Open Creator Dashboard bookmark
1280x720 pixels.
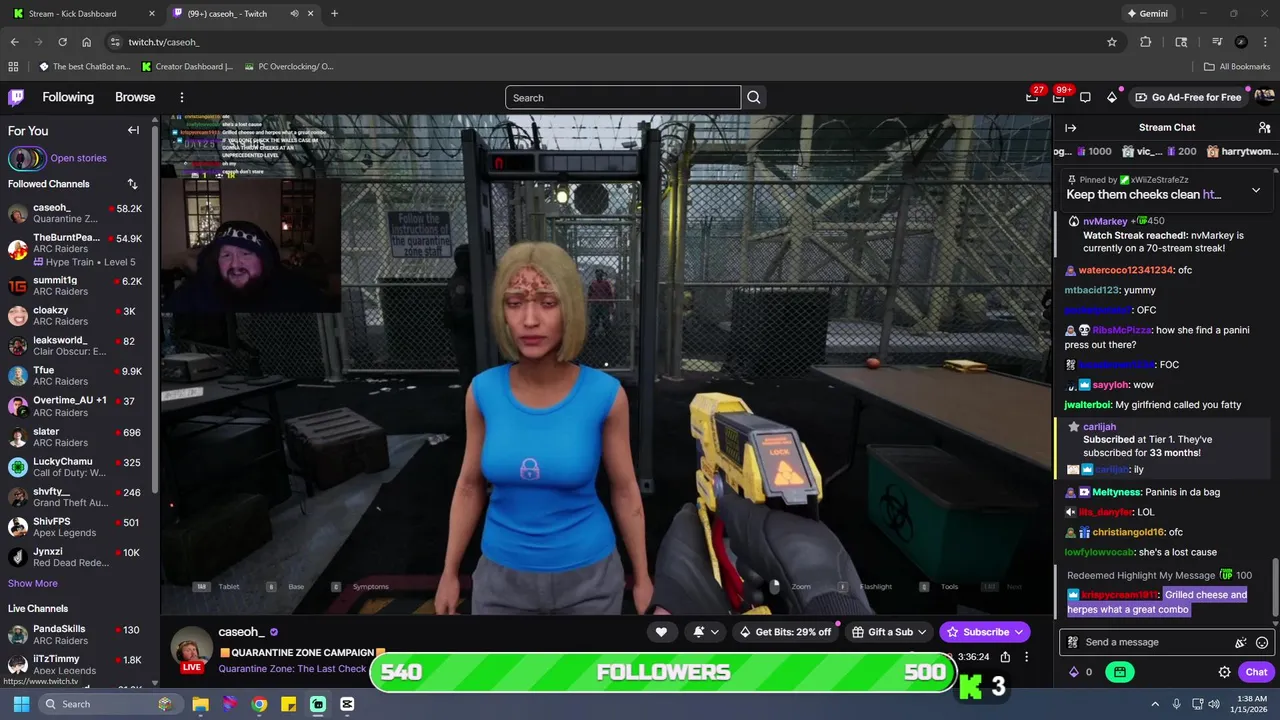point(188,67)
